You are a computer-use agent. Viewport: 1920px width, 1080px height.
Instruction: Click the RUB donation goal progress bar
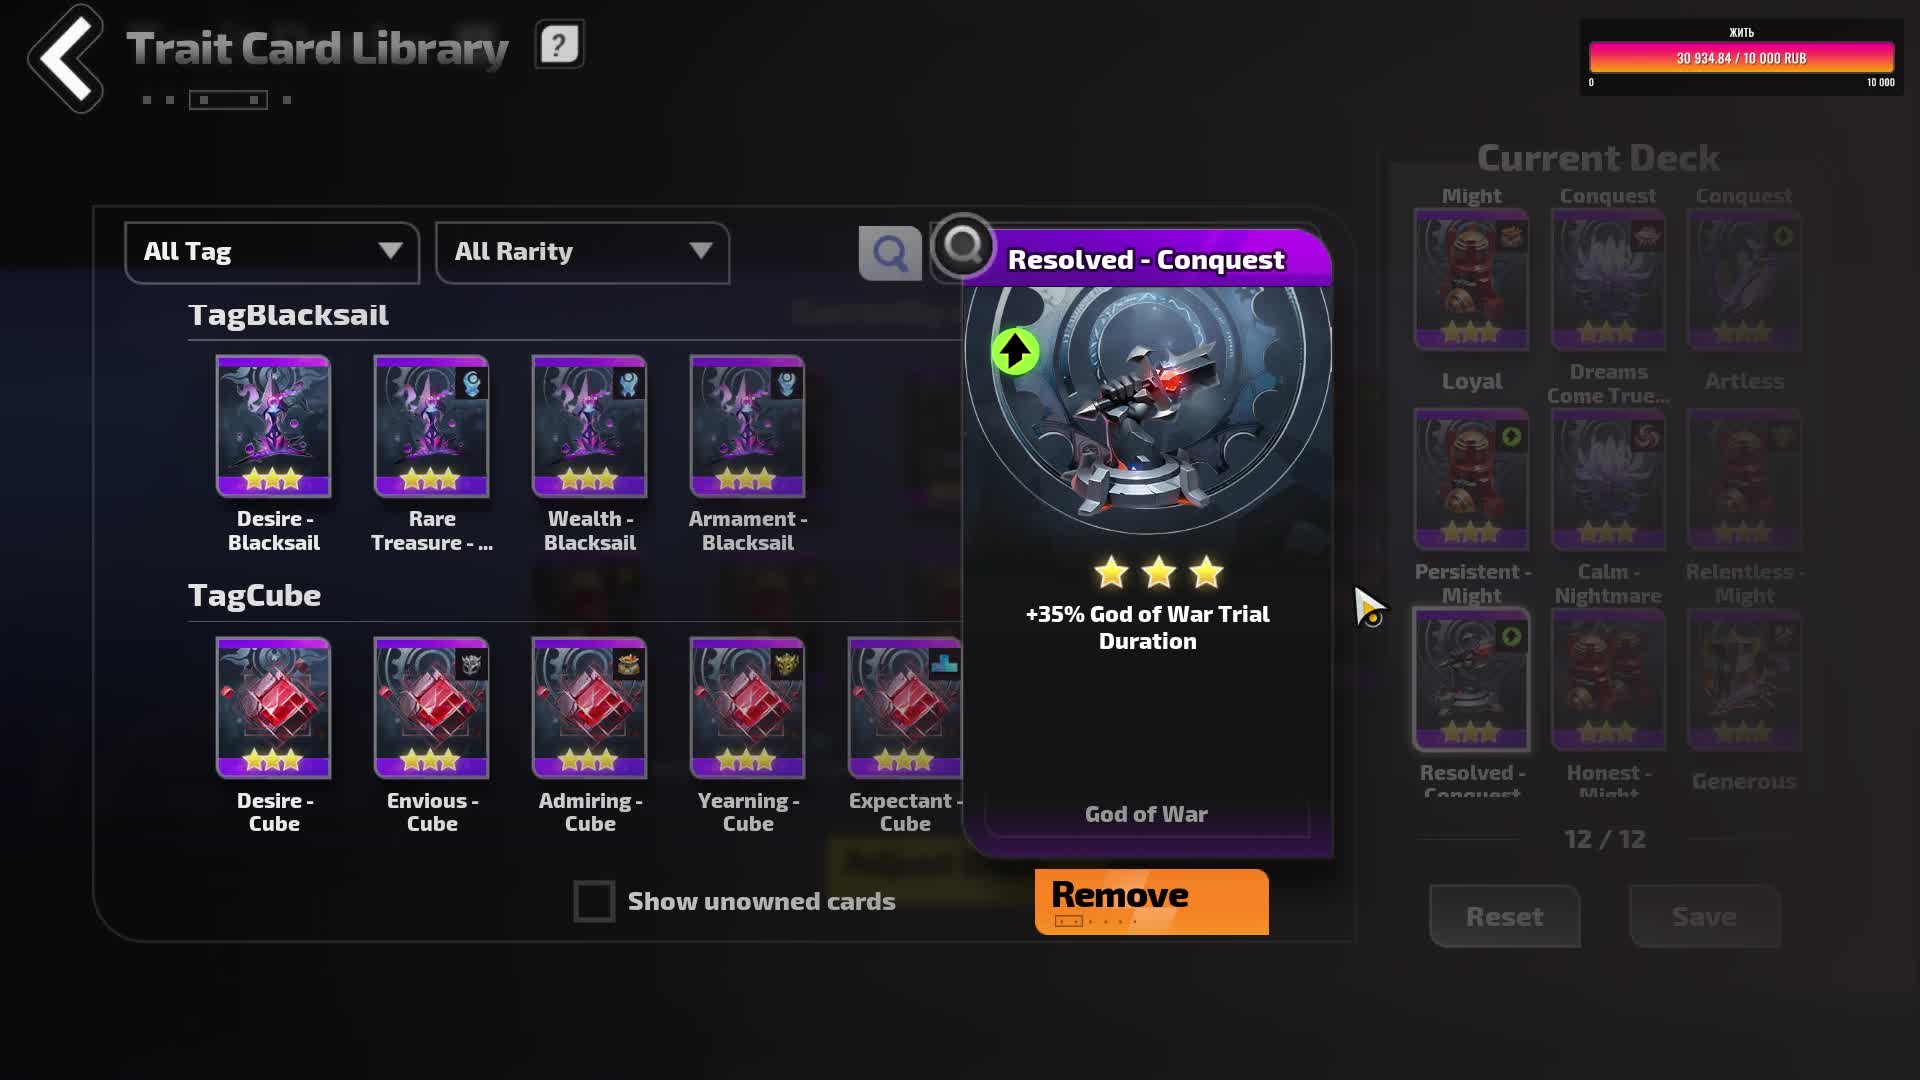coord(1741,58)
